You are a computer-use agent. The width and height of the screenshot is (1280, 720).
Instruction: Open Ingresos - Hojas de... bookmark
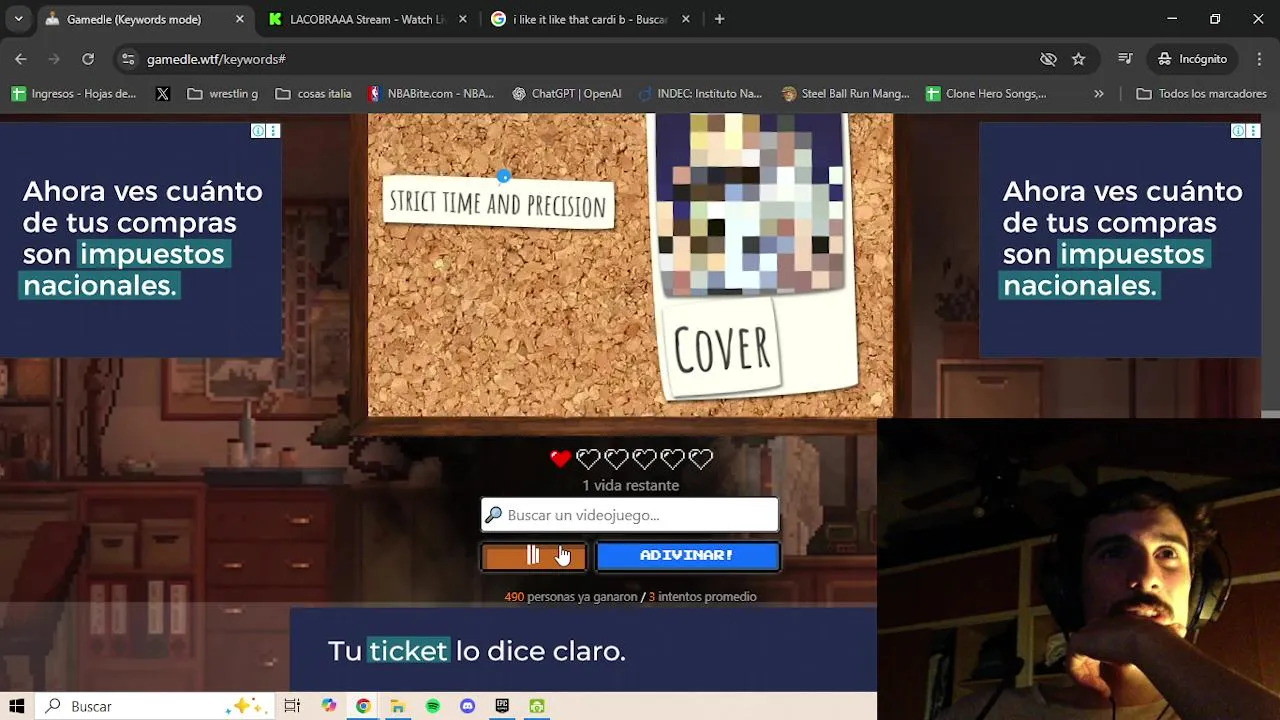coord(74,94)
